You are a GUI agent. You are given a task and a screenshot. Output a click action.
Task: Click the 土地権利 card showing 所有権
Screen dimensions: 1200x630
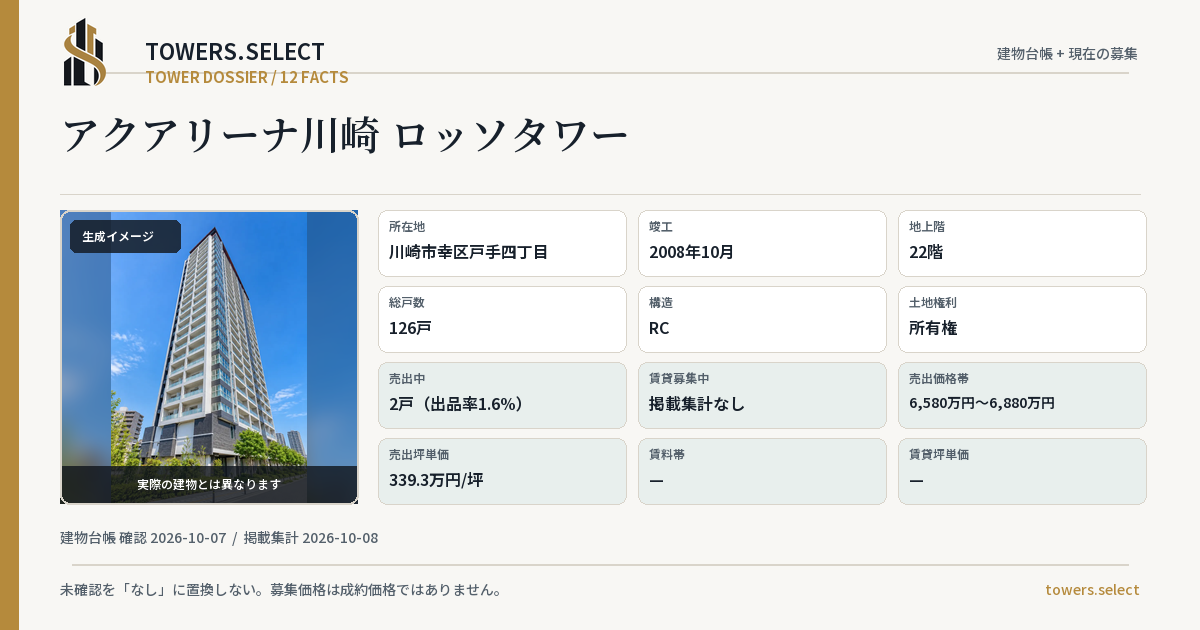pyautogui.click(x=1022, y=319)
